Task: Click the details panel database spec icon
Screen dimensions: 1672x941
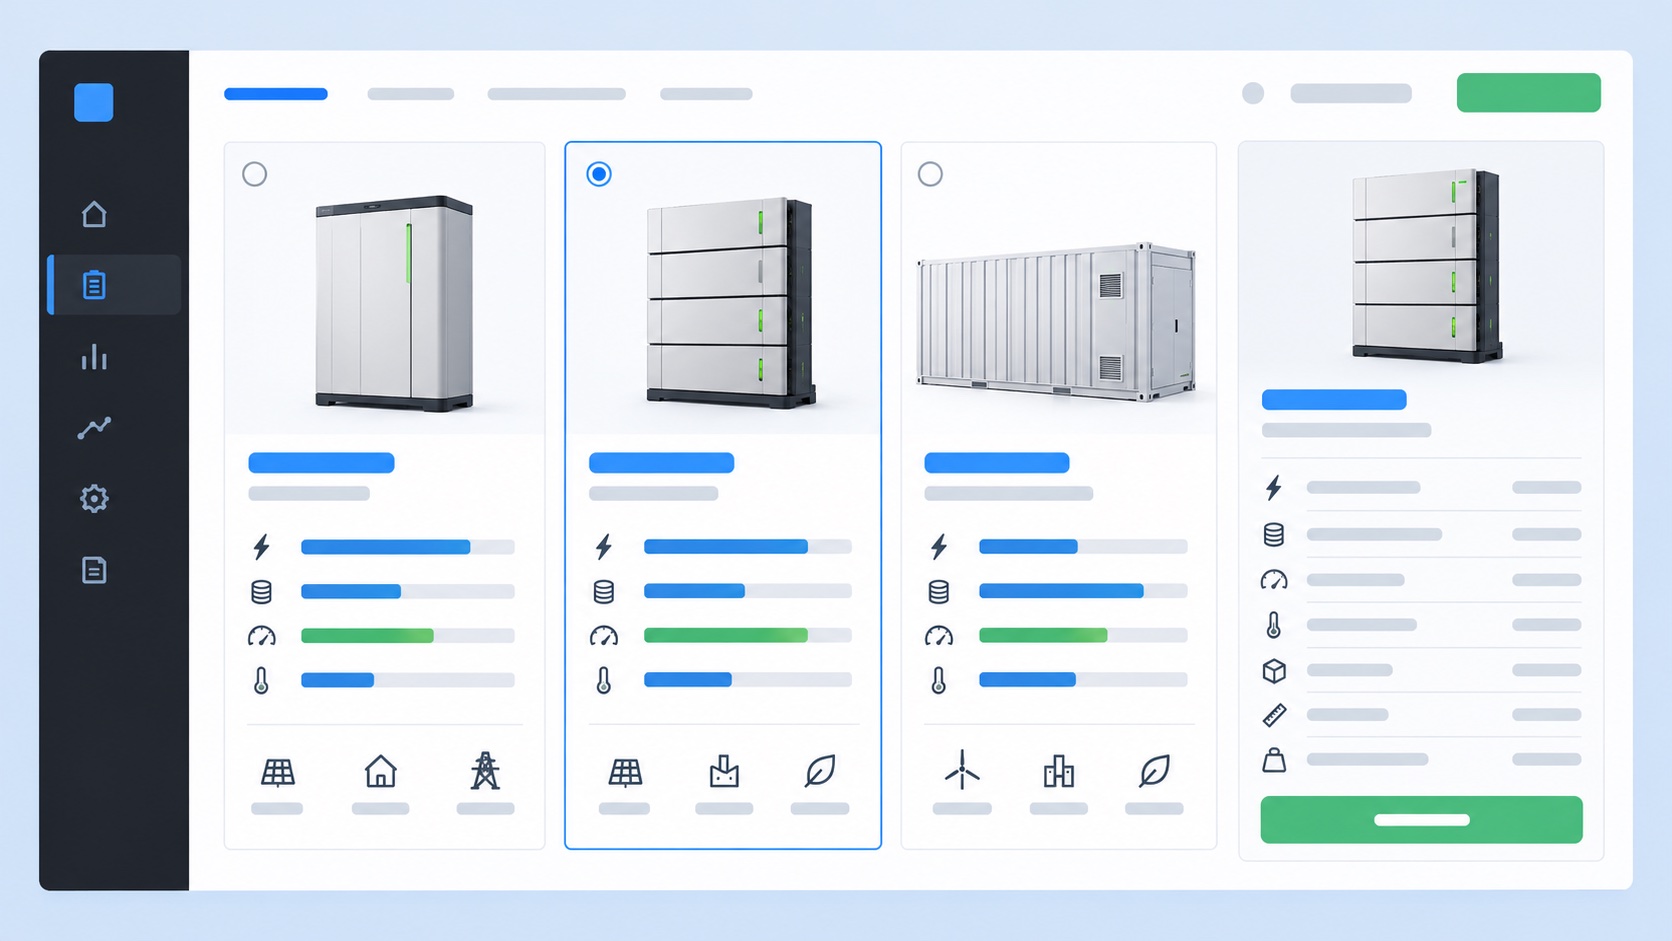Action: click(1273, 535)
